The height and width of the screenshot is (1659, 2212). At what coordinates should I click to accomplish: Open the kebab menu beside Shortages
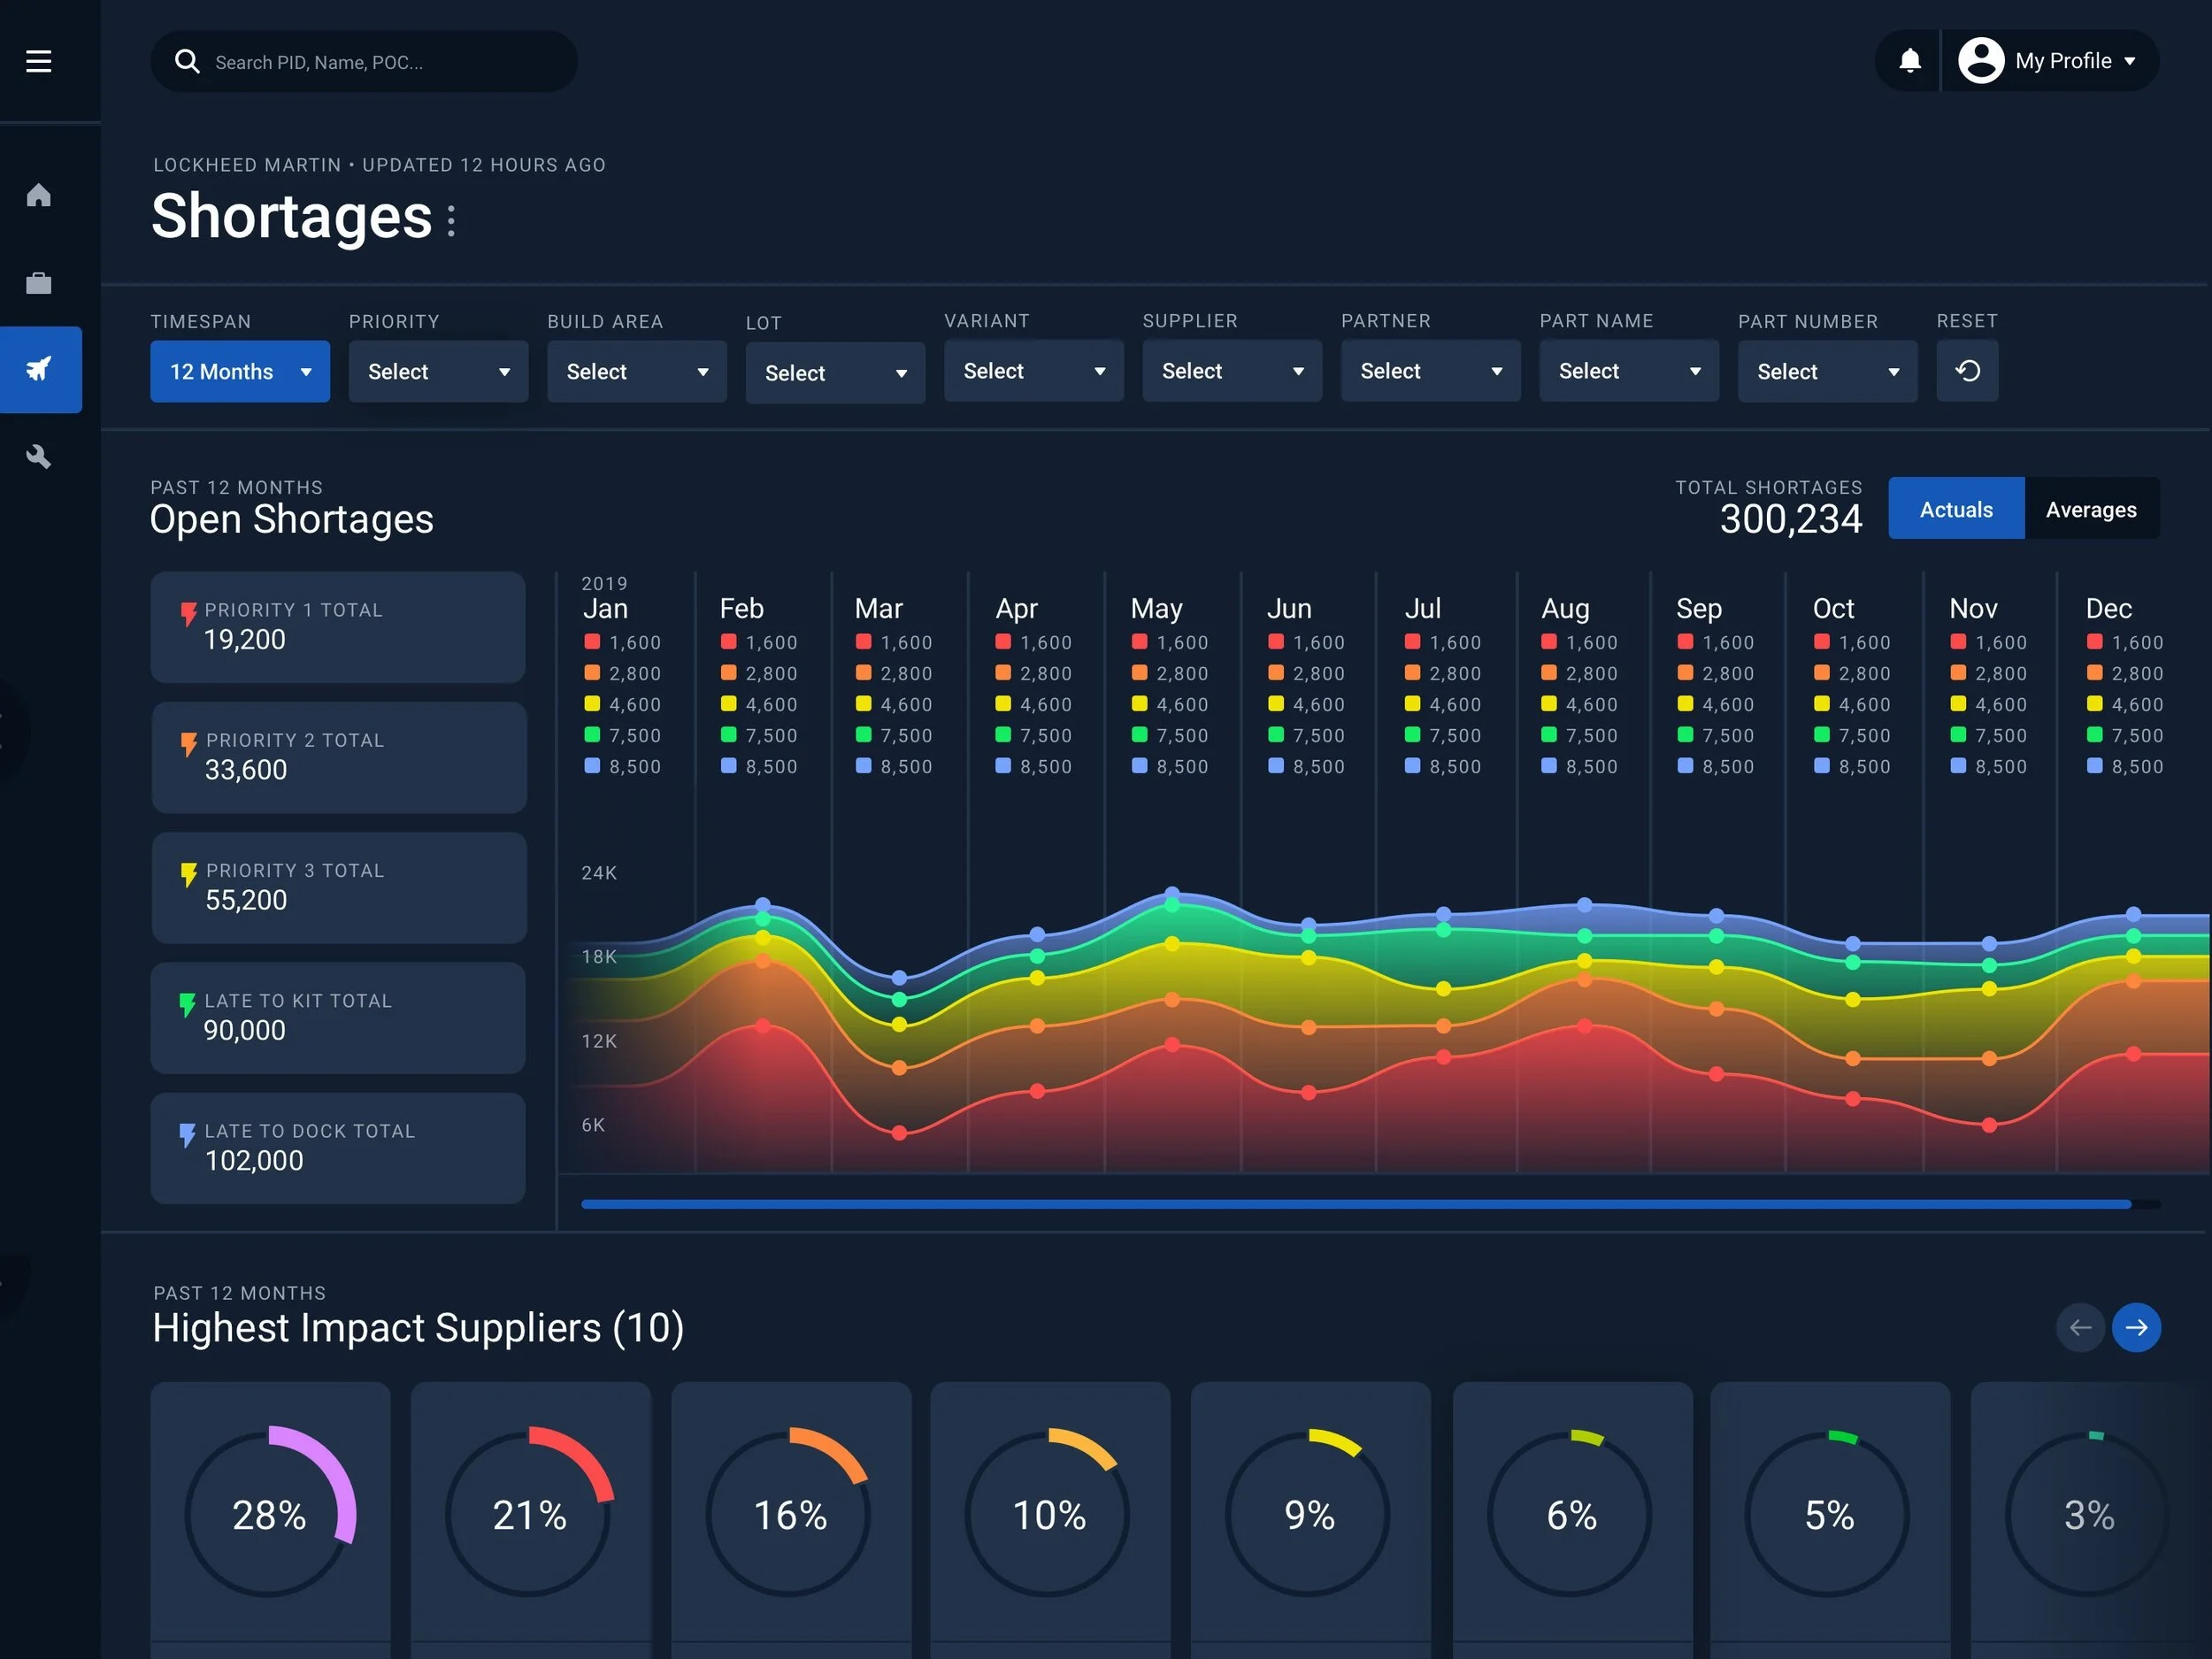(452, 220)
